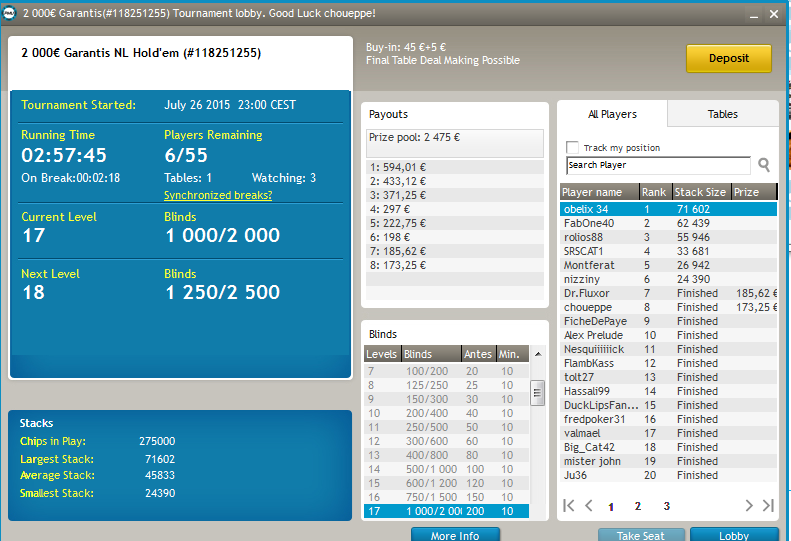Sort by Stack Size column header
This screenshot has height=541, width=791.
pos(702,192)
